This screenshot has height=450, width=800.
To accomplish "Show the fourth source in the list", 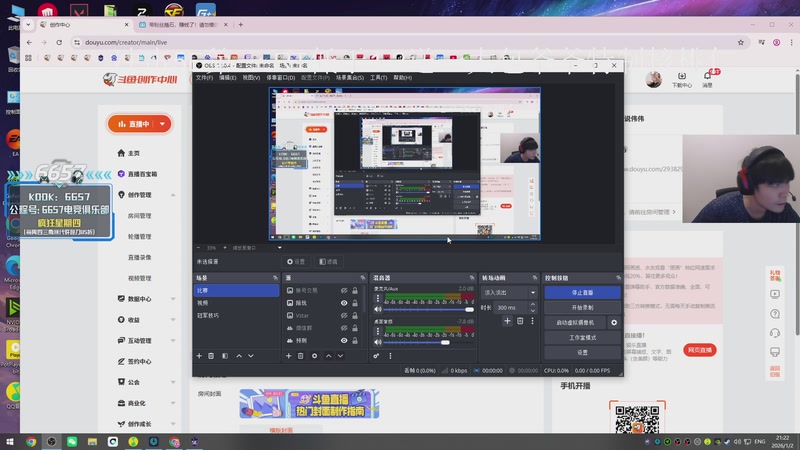I will [x=344, y=328].
